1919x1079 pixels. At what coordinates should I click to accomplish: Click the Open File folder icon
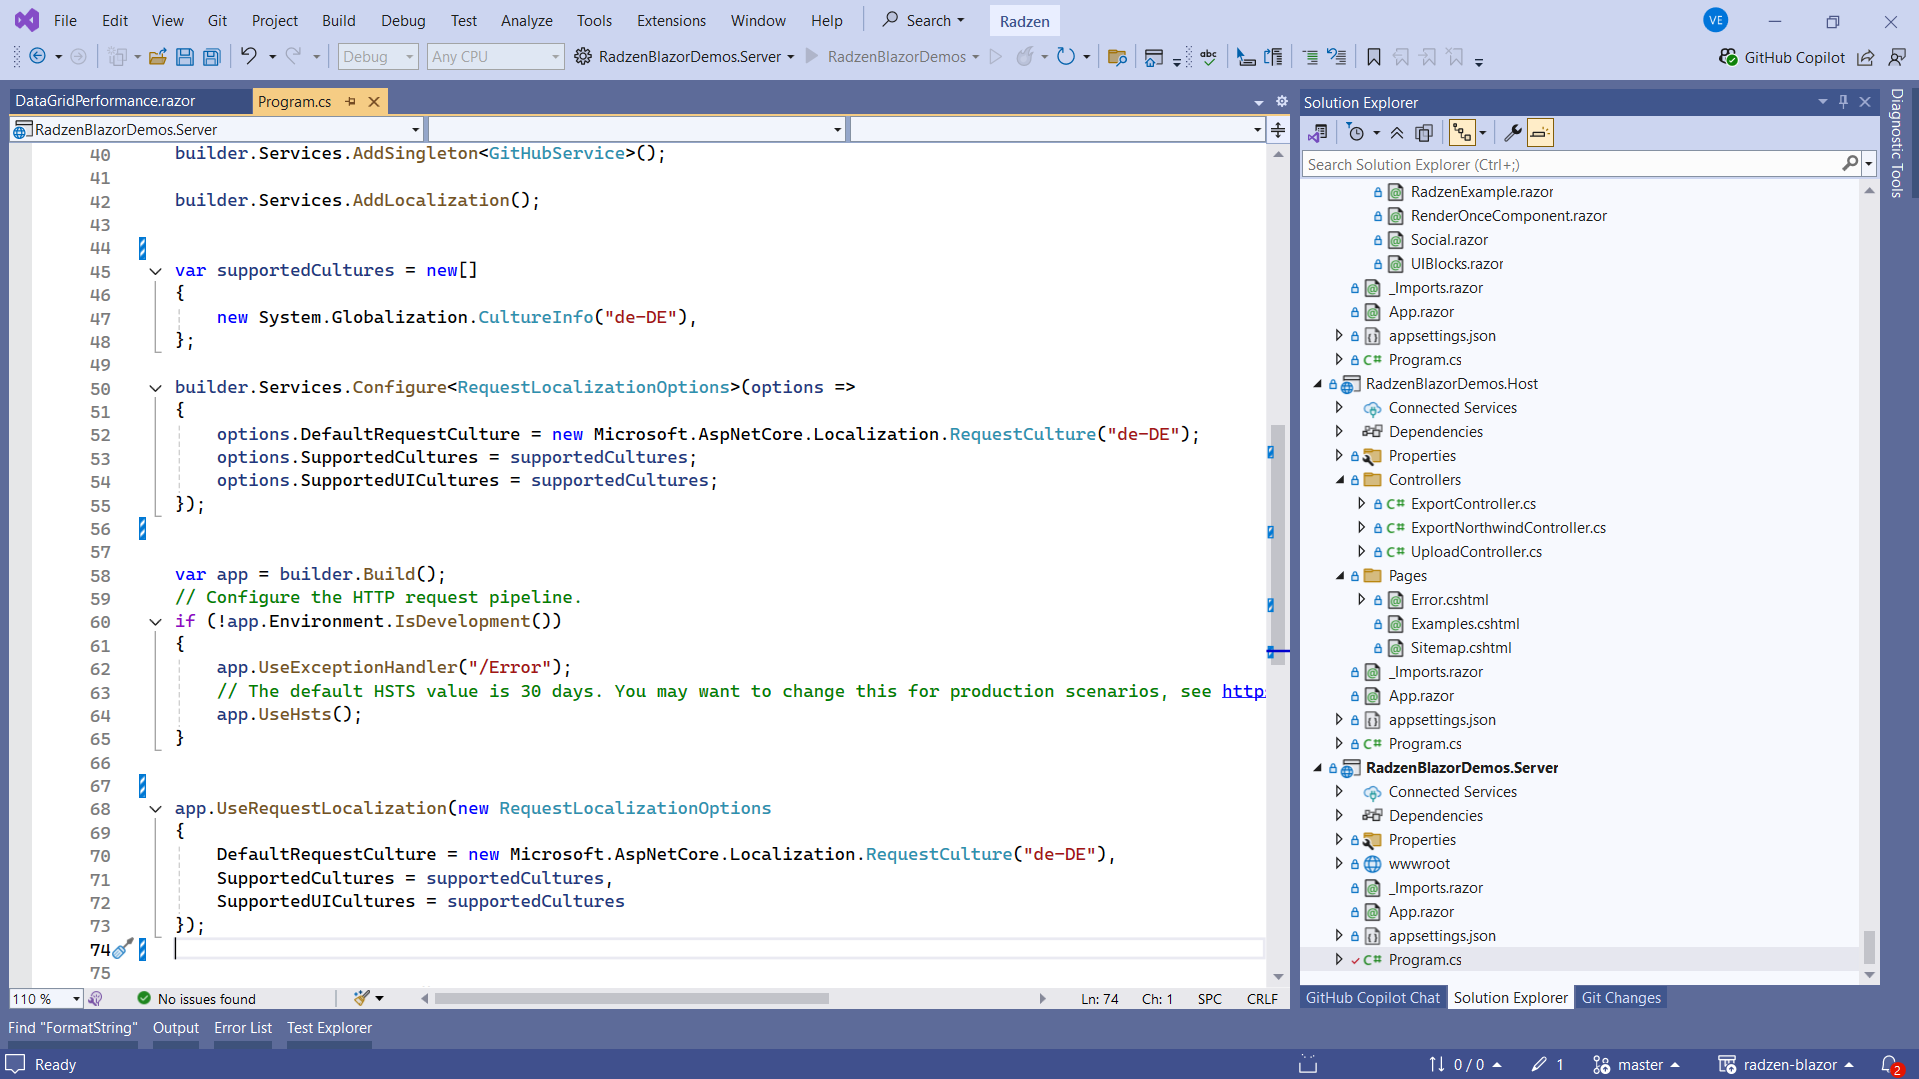[157, 57]
